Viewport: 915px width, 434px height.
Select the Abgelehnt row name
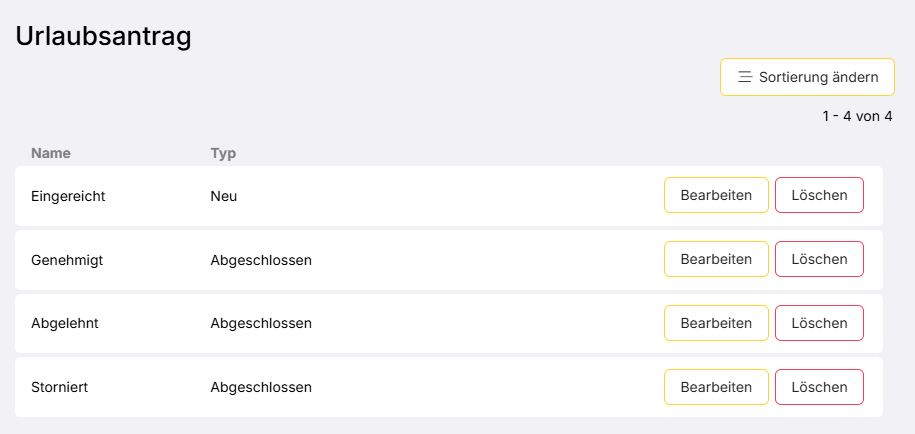(x=65, y=323)
